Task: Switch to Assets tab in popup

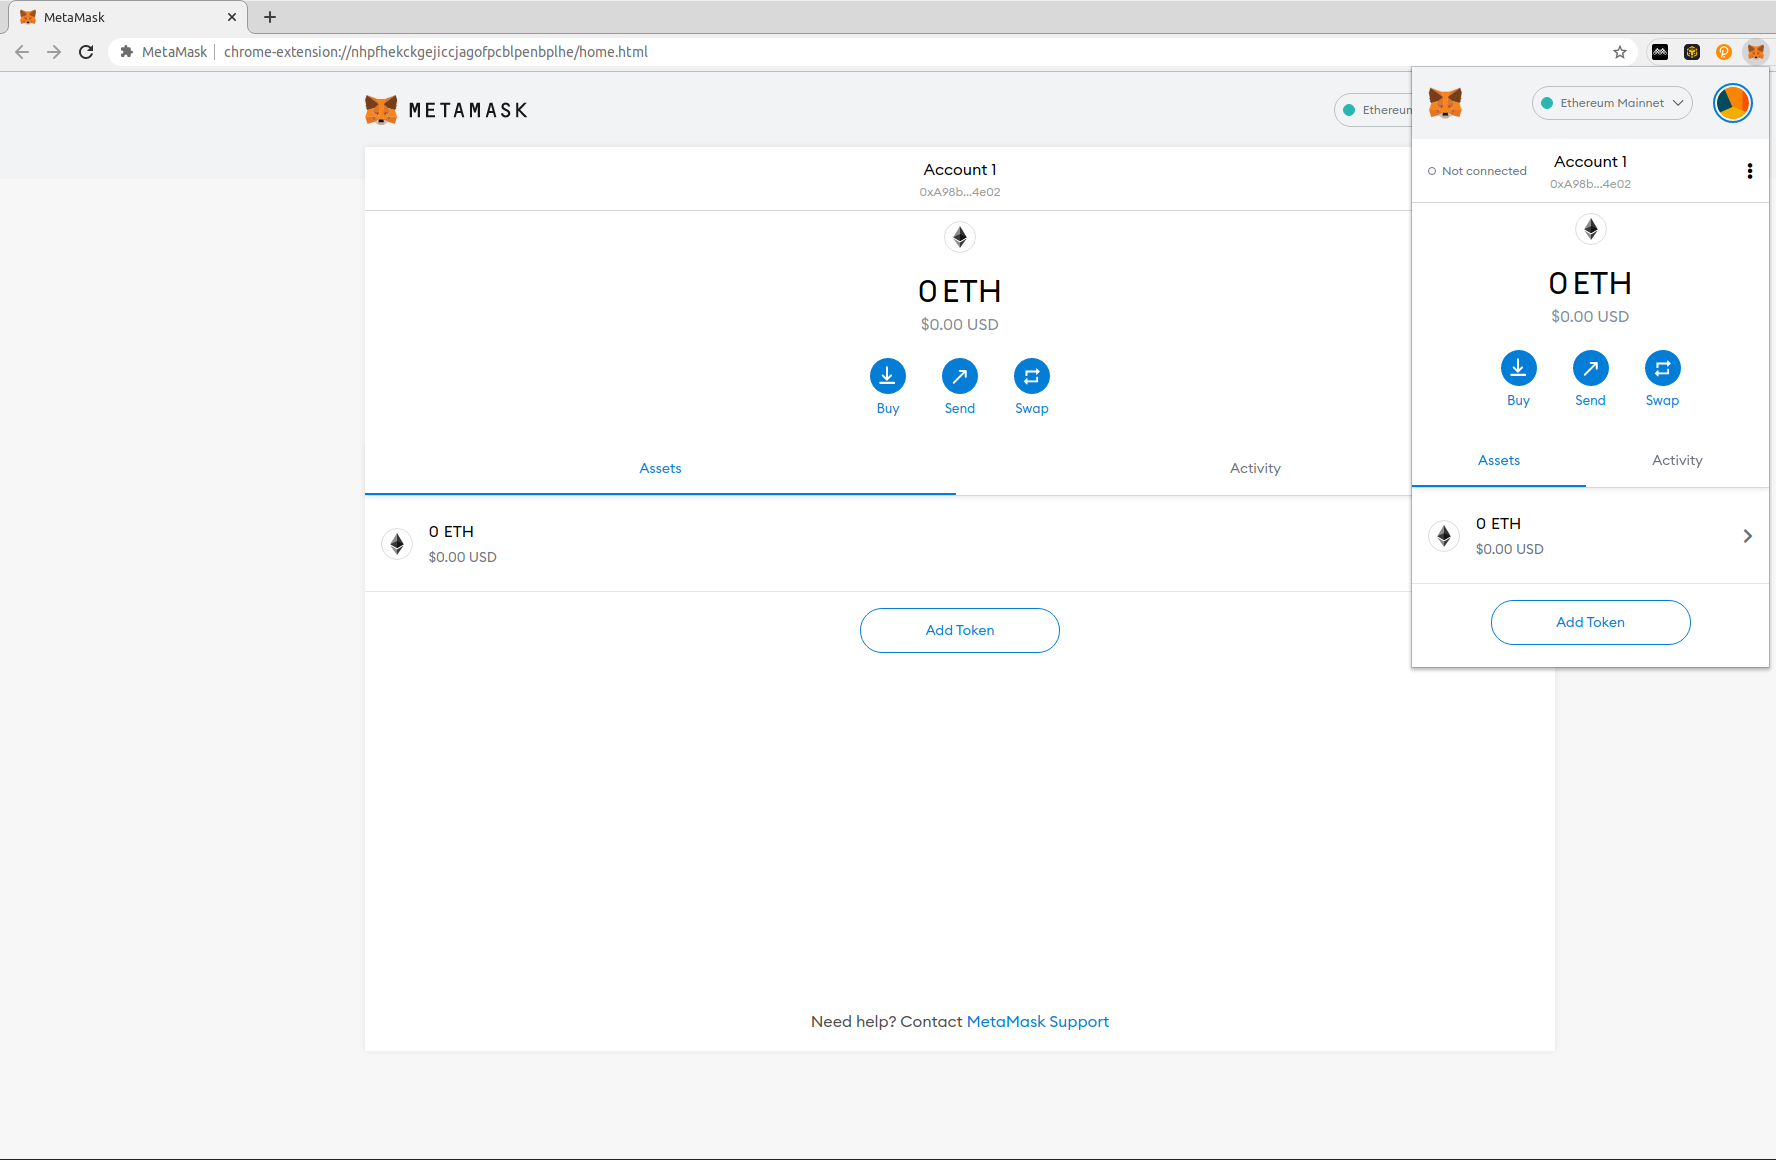Action: point(1498,461)
